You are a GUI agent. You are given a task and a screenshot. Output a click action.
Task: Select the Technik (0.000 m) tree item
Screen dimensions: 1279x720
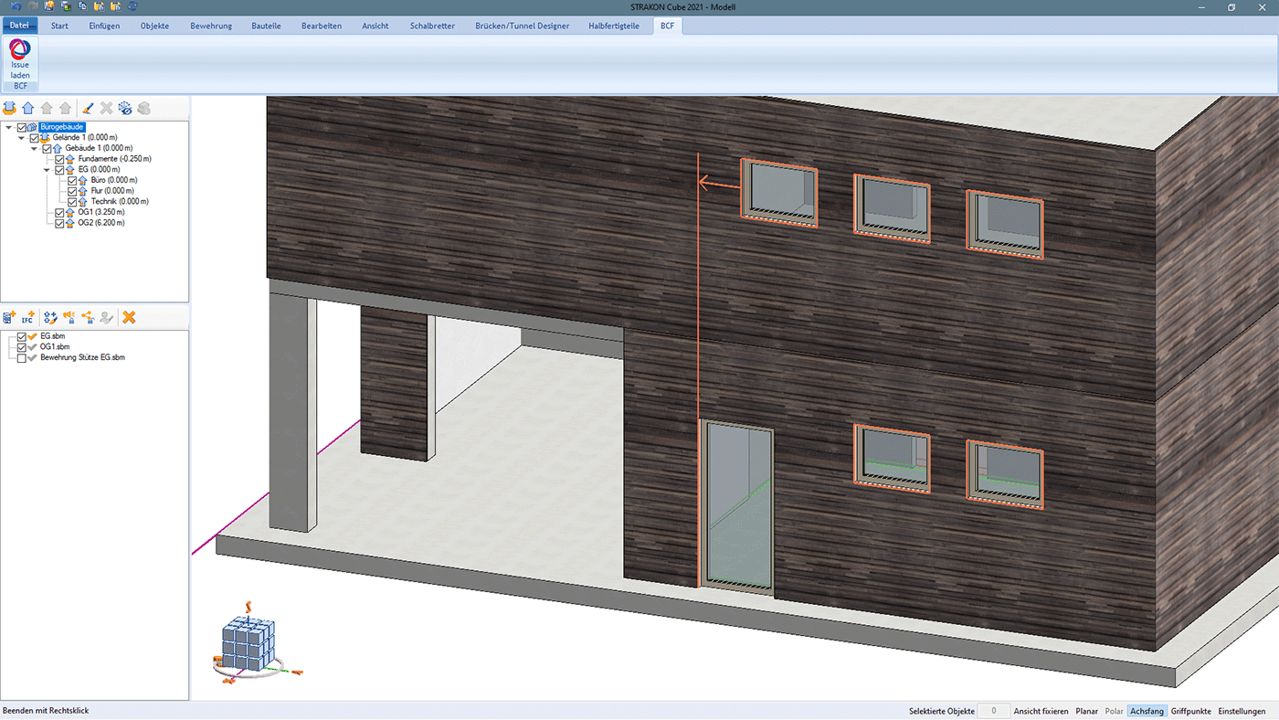pyautogui.click(x=119, y=202)
